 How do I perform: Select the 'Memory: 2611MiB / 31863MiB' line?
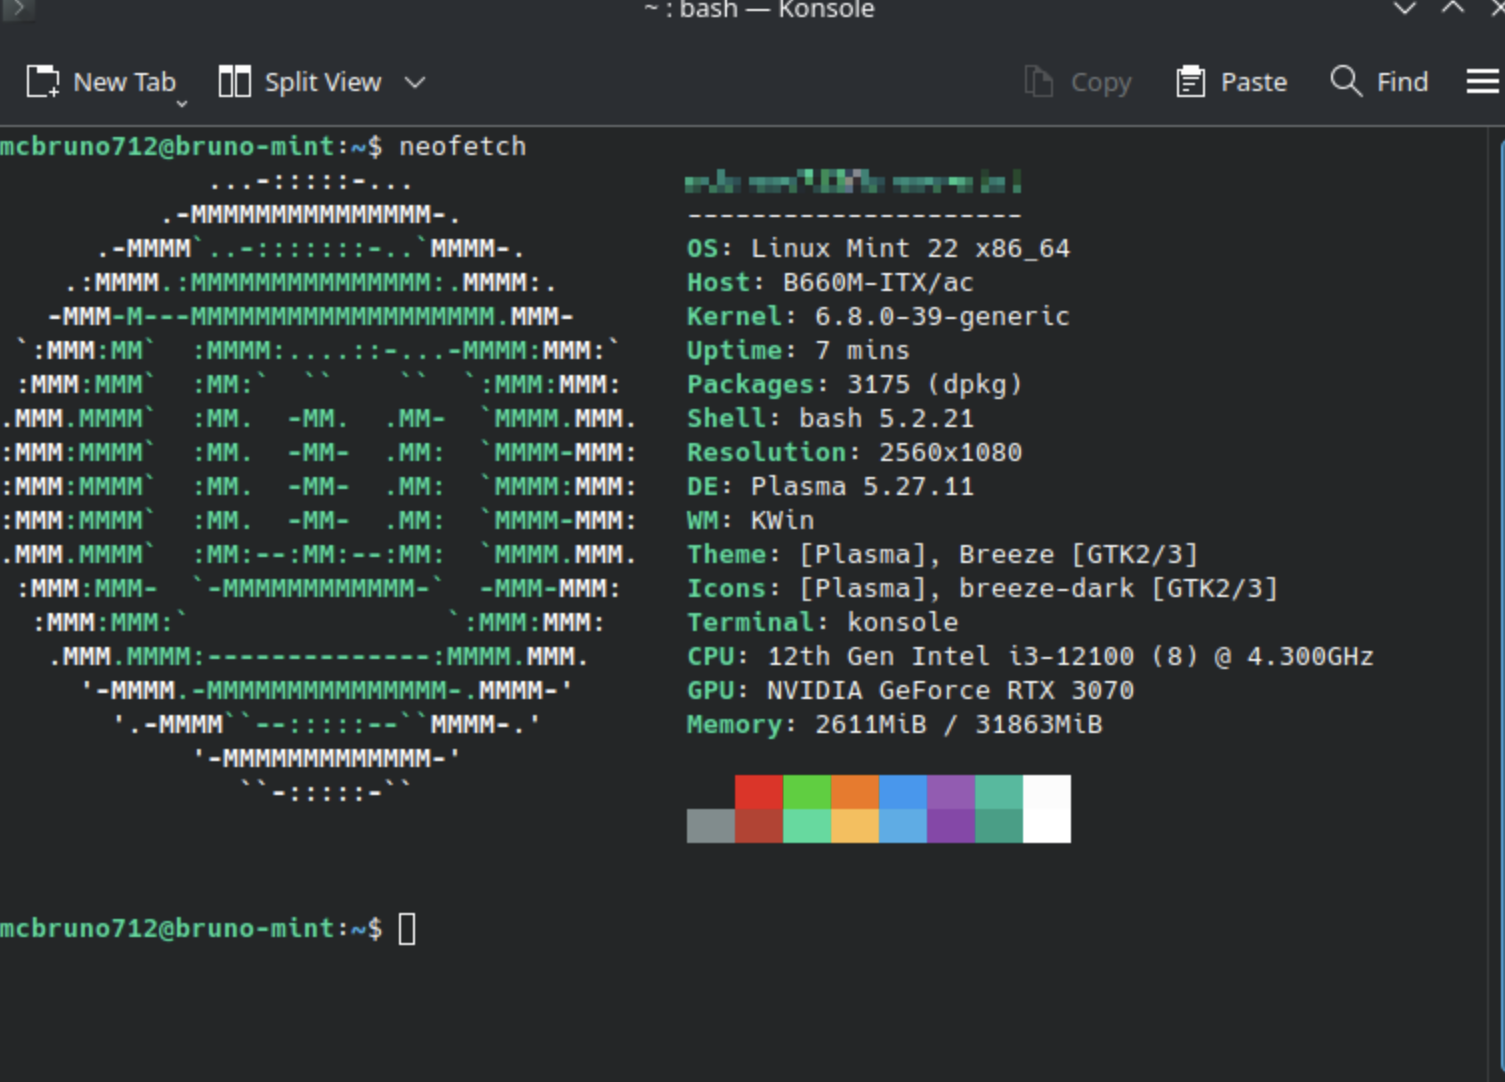click(894, 724)
